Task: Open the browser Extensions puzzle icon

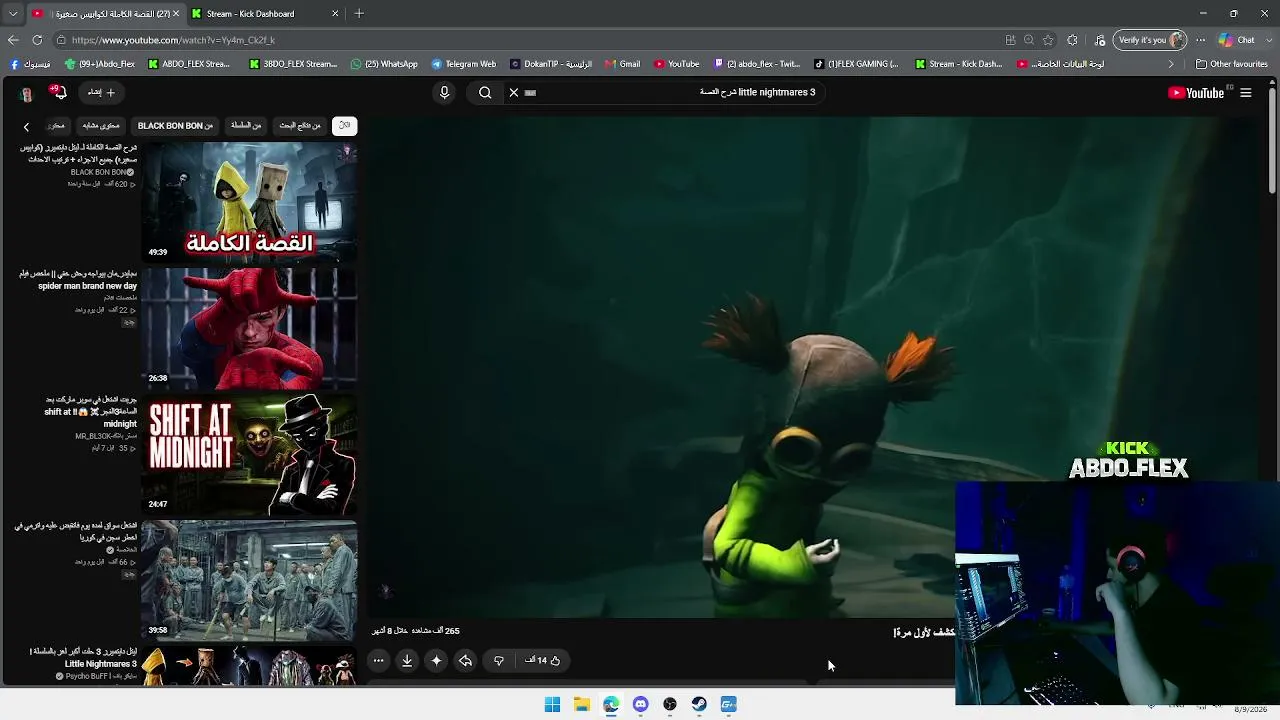Action: (1073, 40)
